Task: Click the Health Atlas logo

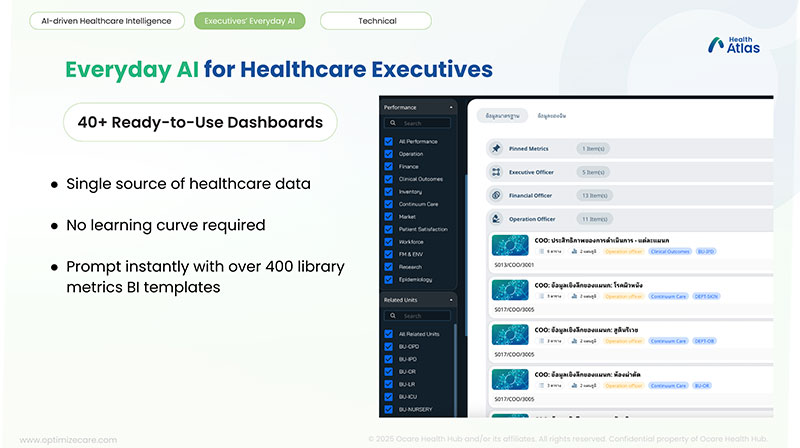Action: (734, 45)
